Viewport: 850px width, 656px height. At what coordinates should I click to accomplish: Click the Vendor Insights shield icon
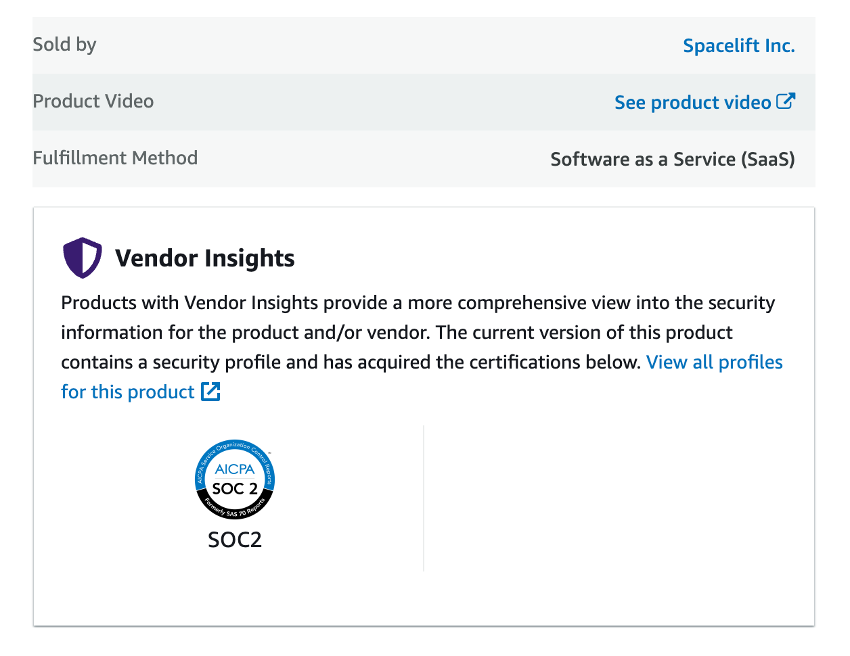point(82,258)
